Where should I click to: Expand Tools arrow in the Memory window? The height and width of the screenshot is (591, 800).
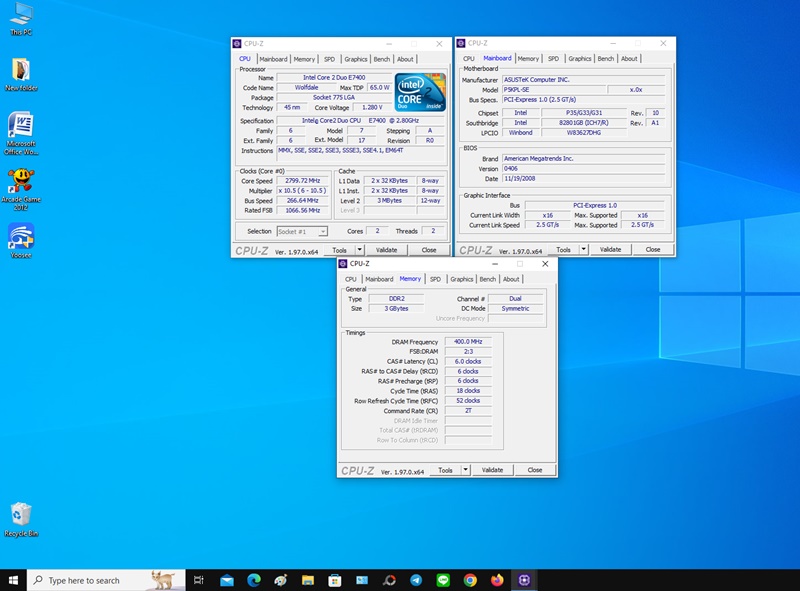(465, 470)
